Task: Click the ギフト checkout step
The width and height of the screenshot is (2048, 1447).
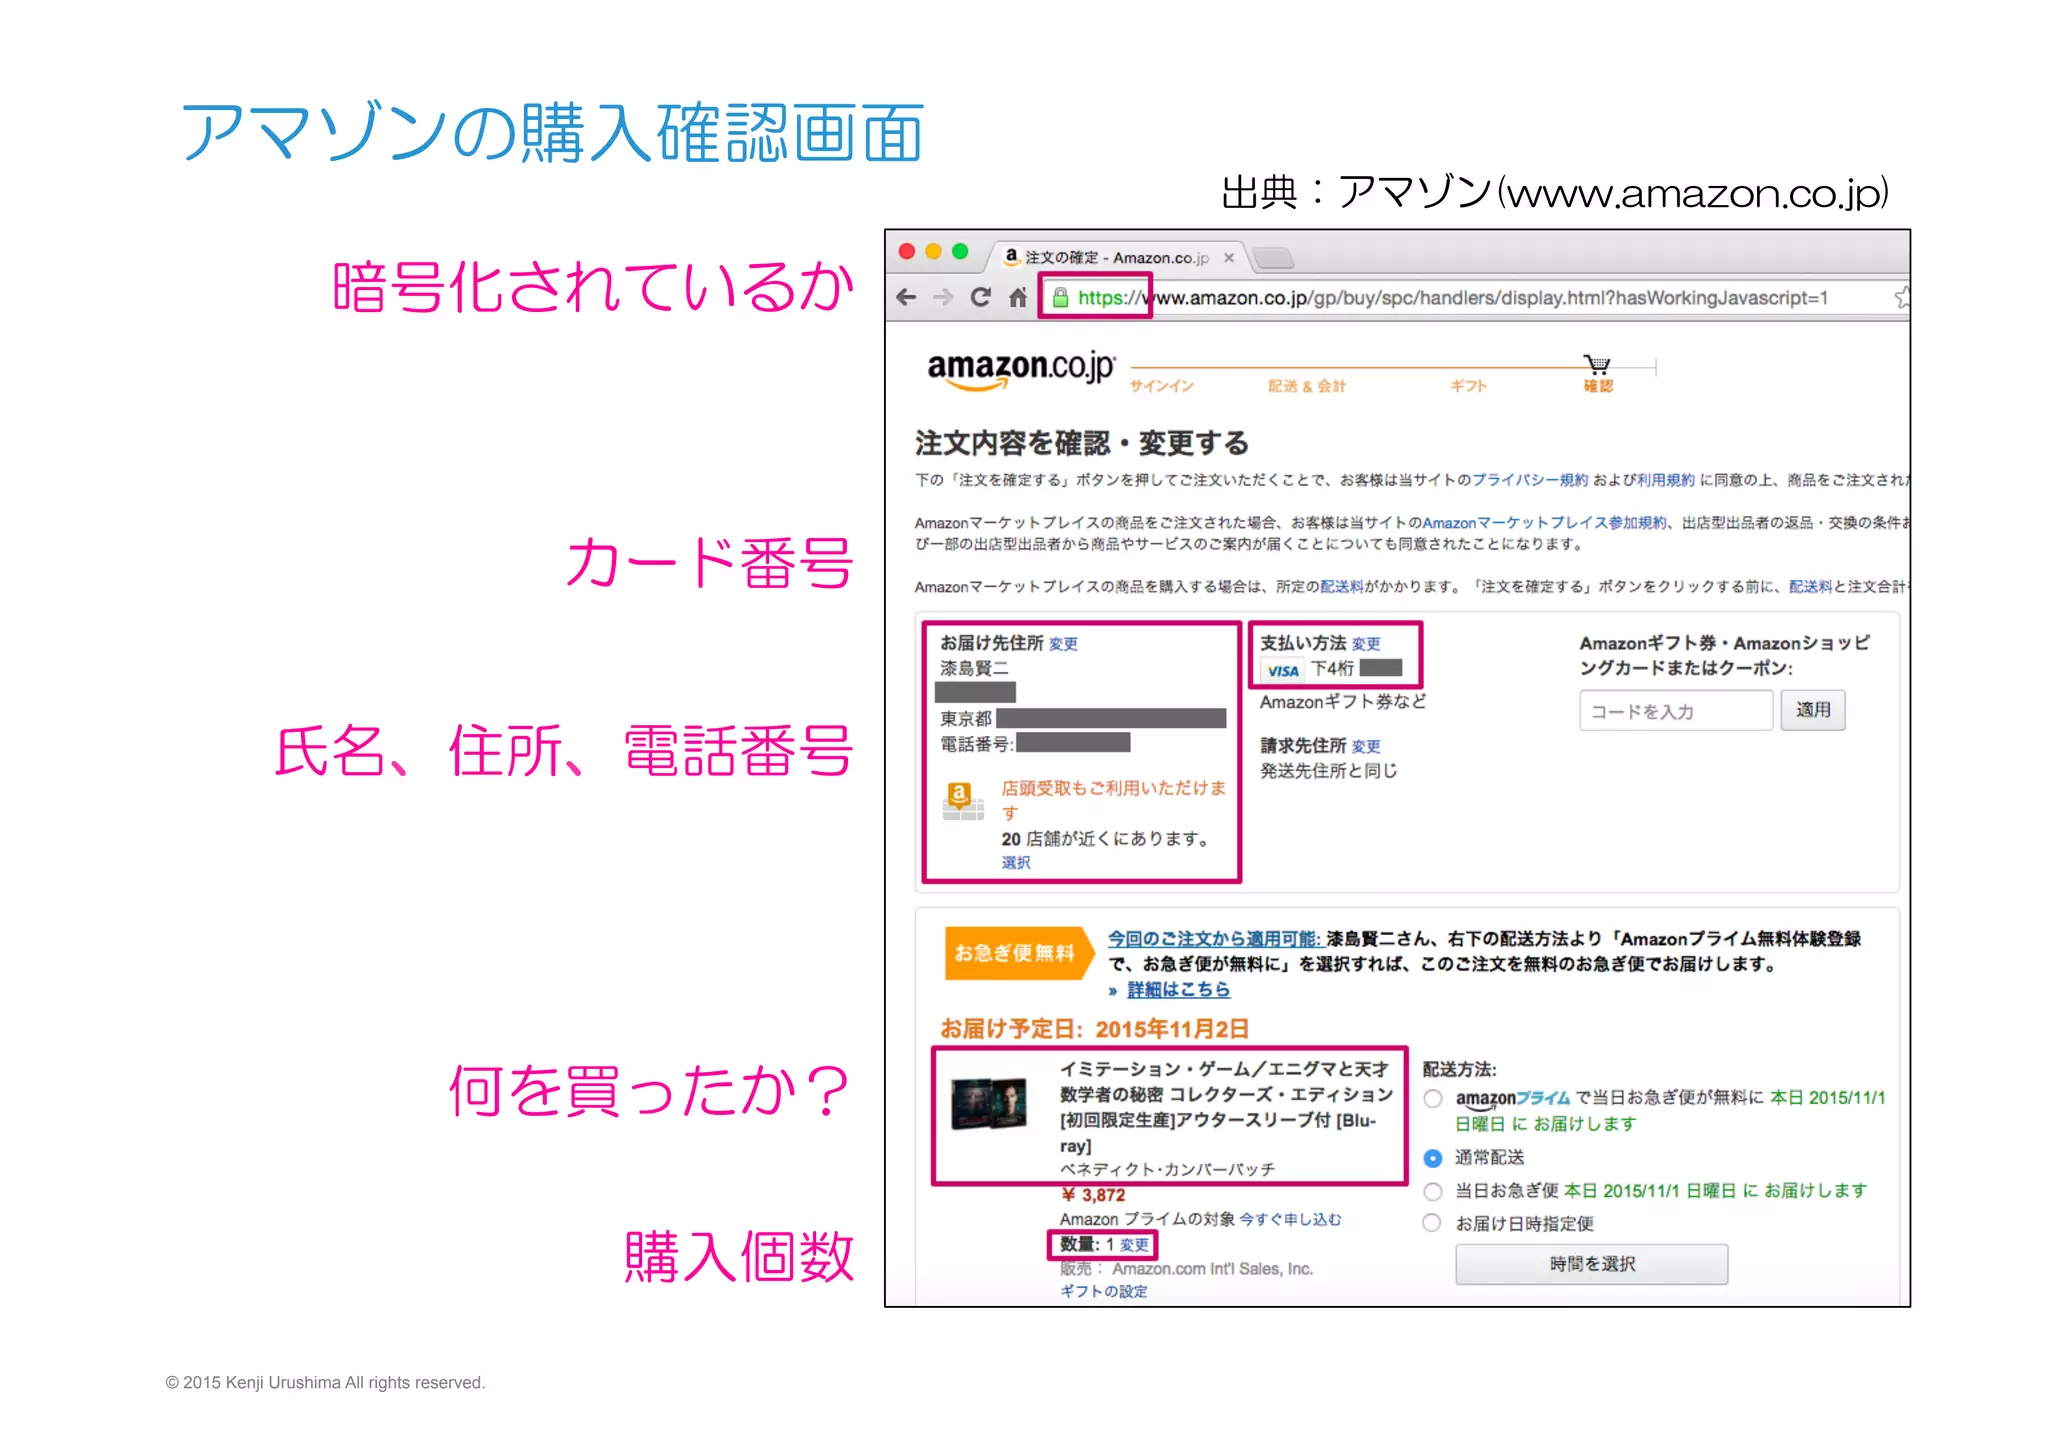Action: click(1469, 386)
